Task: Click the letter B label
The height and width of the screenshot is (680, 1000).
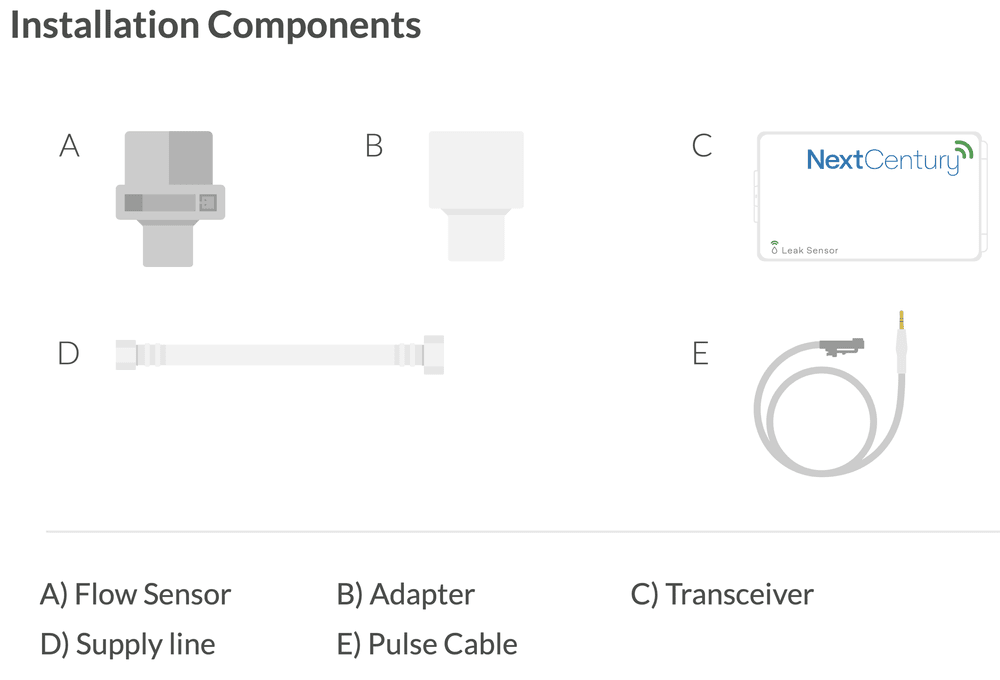Action: pos(374,145)
